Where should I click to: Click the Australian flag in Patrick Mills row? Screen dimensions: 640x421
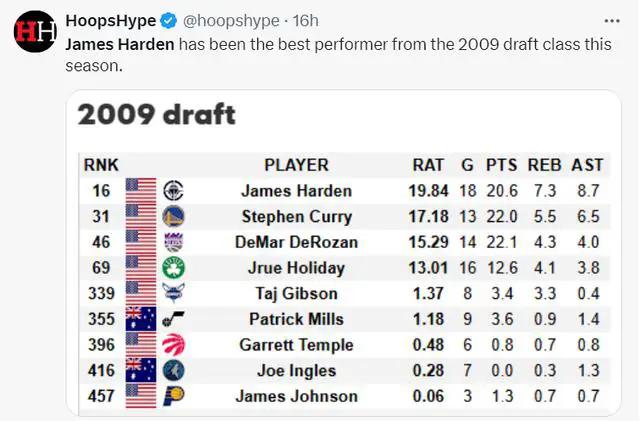[141, 319]
